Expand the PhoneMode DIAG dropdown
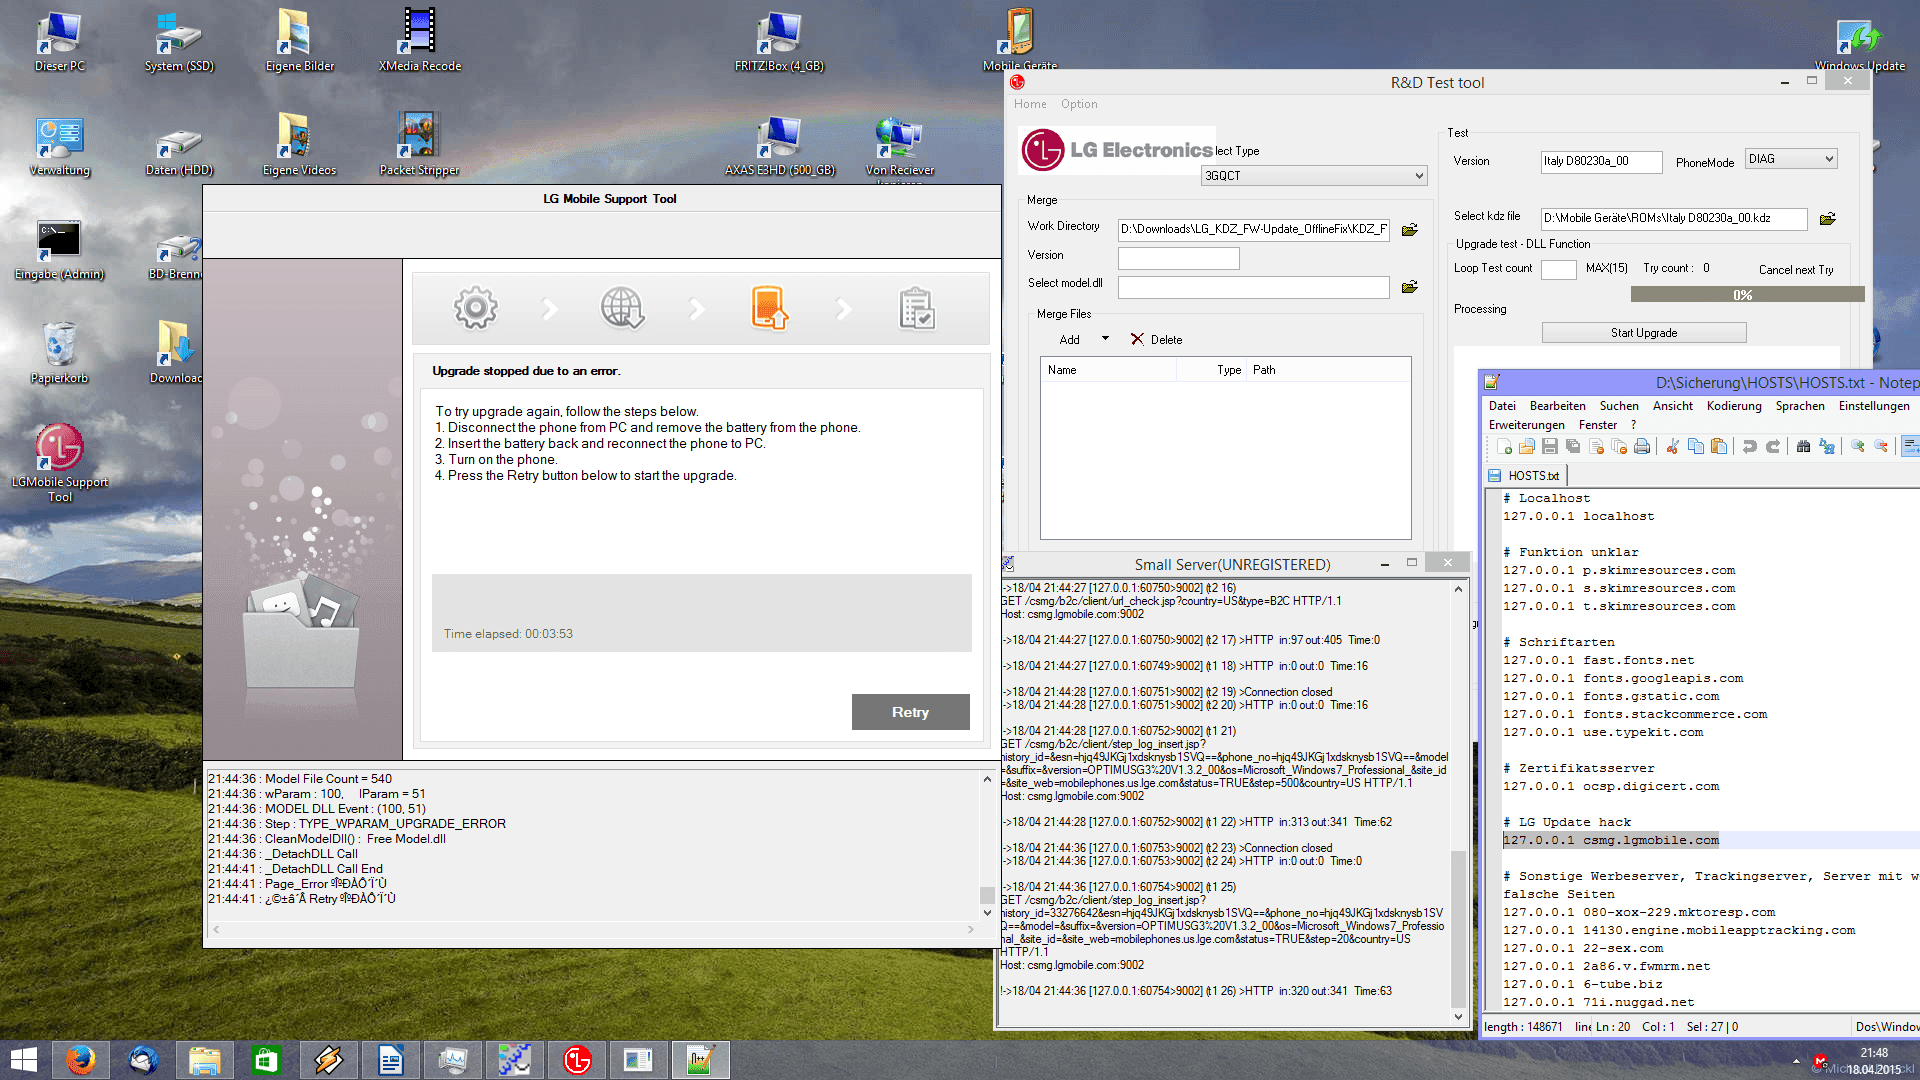 point(1791,159)
